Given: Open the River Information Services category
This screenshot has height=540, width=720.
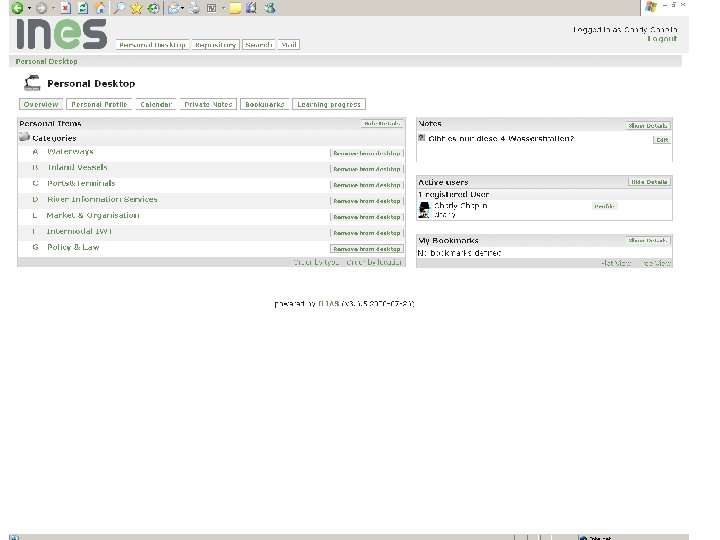Looking at the screenshot, I should (102, 199).
